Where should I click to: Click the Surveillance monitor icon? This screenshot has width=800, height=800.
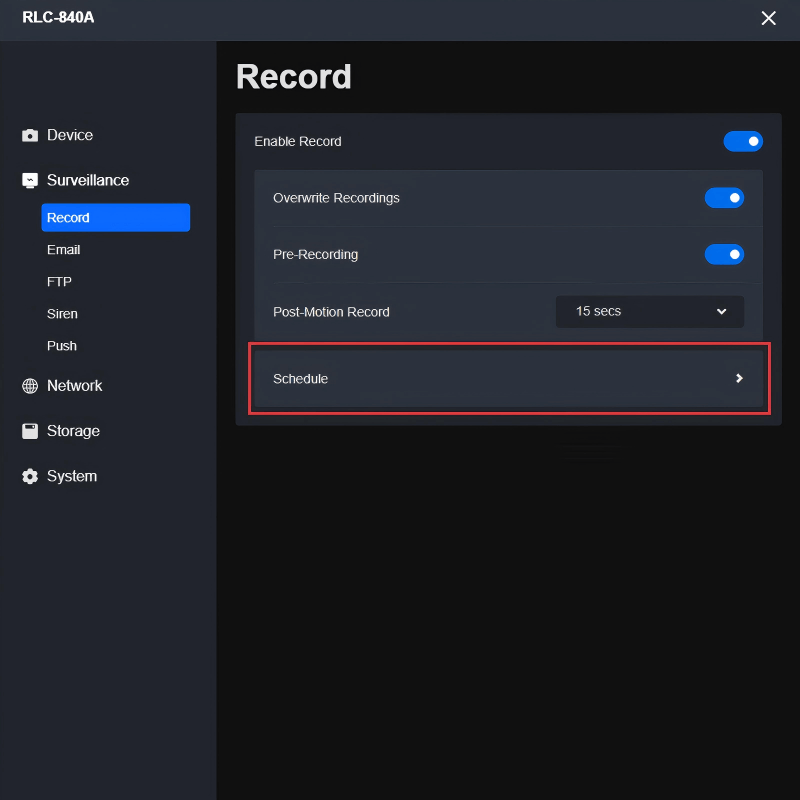coord(30,181)
